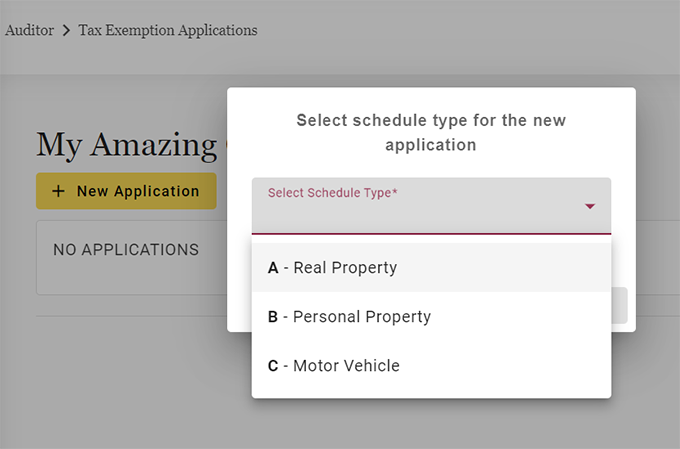The width and height of the screenshot is (680, 449).
Task: Click the dimmed backdrop below the dropdown list
Action: coord(431,425)
